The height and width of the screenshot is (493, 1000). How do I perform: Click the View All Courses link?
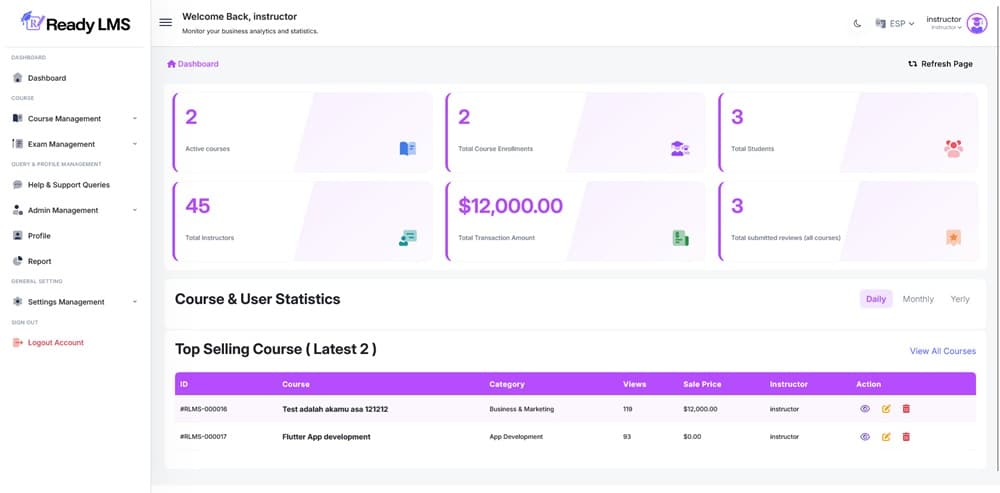(942, 351)
